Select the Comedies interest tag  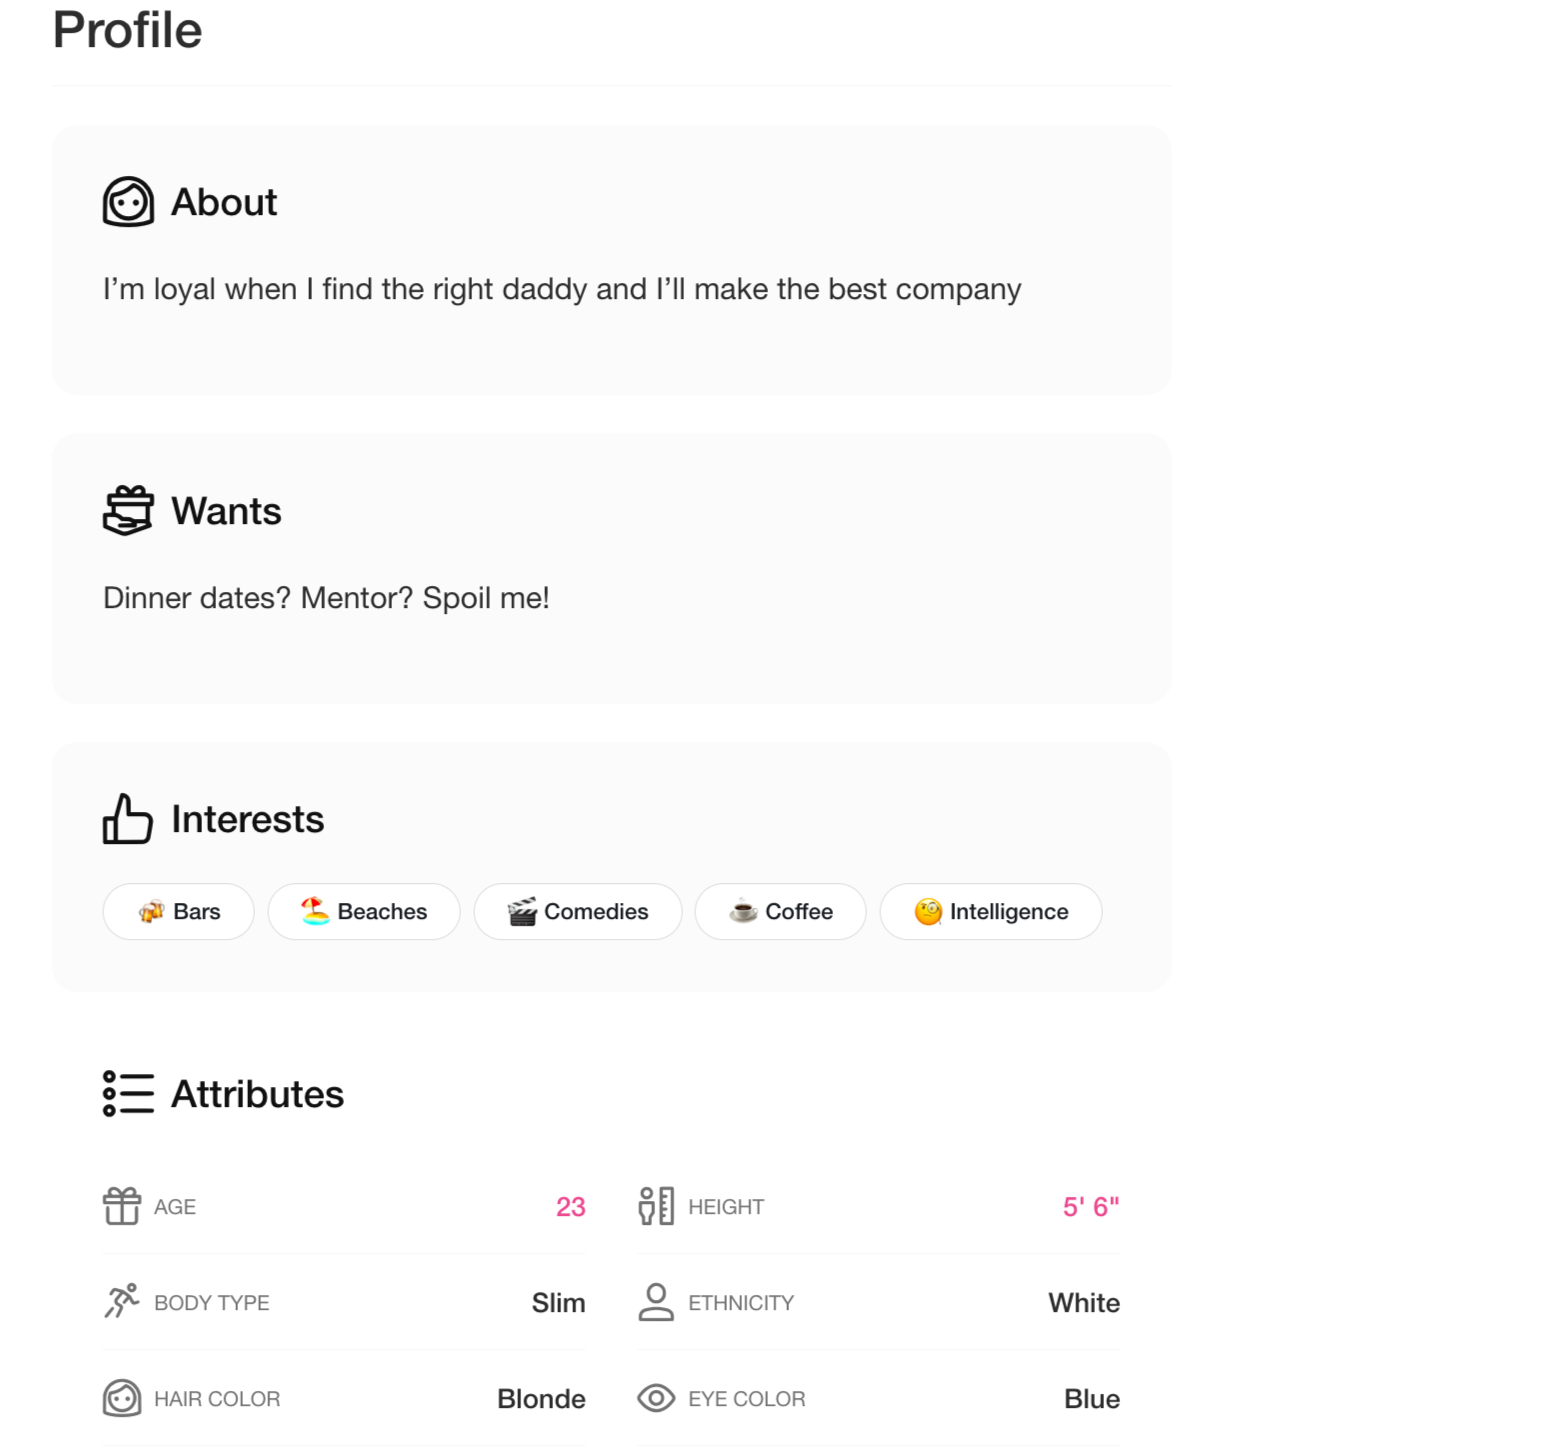click(578, 911)
